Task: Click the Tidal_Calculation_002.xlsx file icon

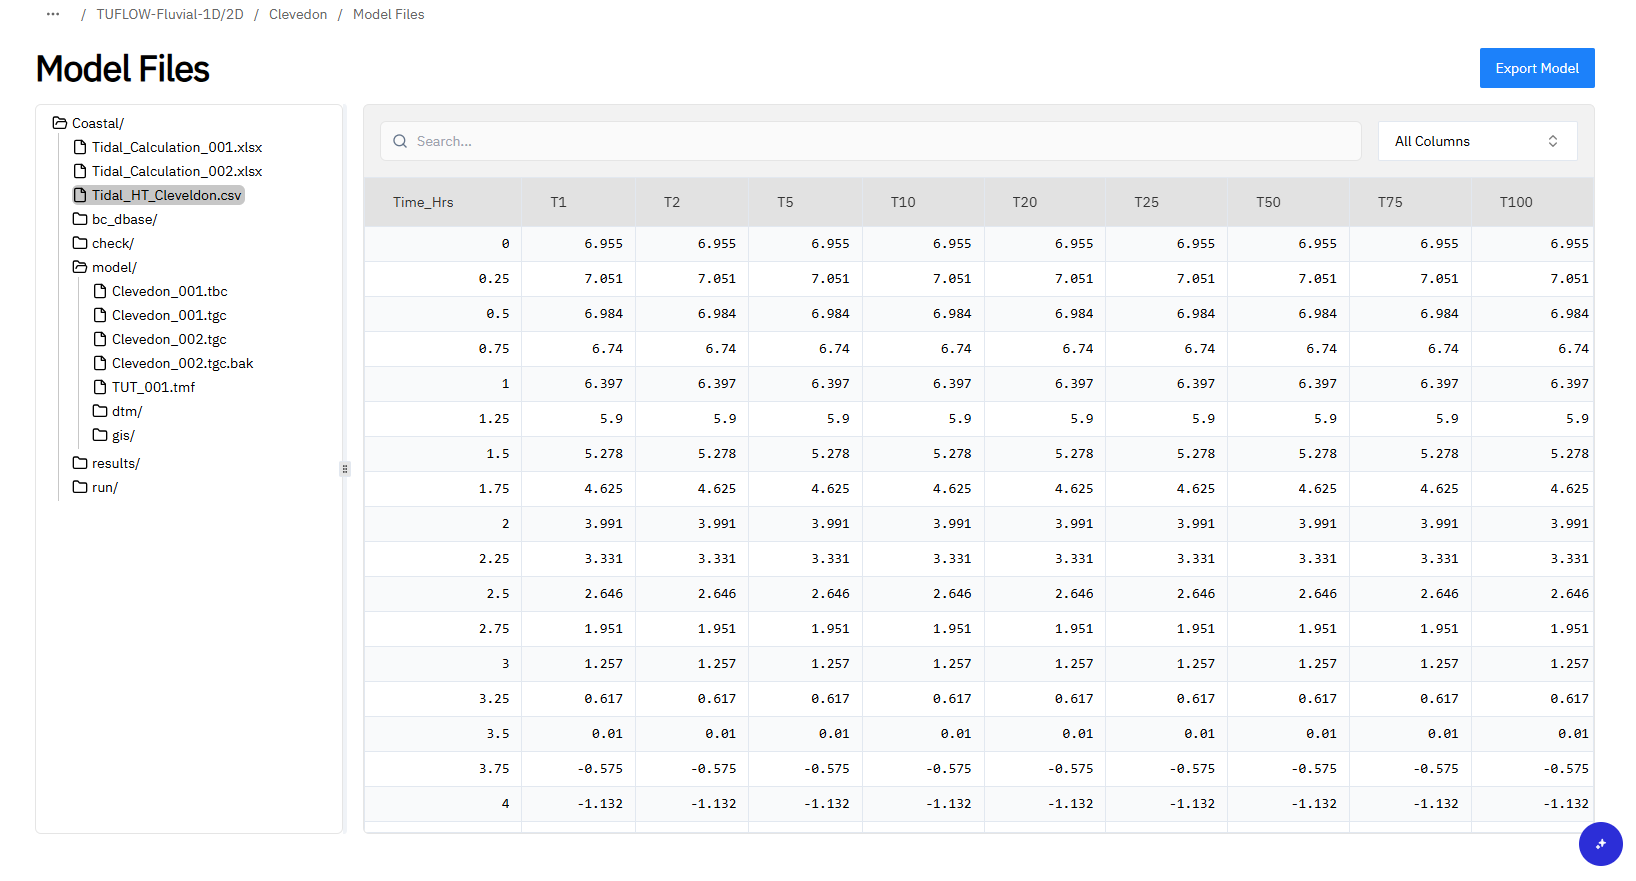Action: (80, 171)
